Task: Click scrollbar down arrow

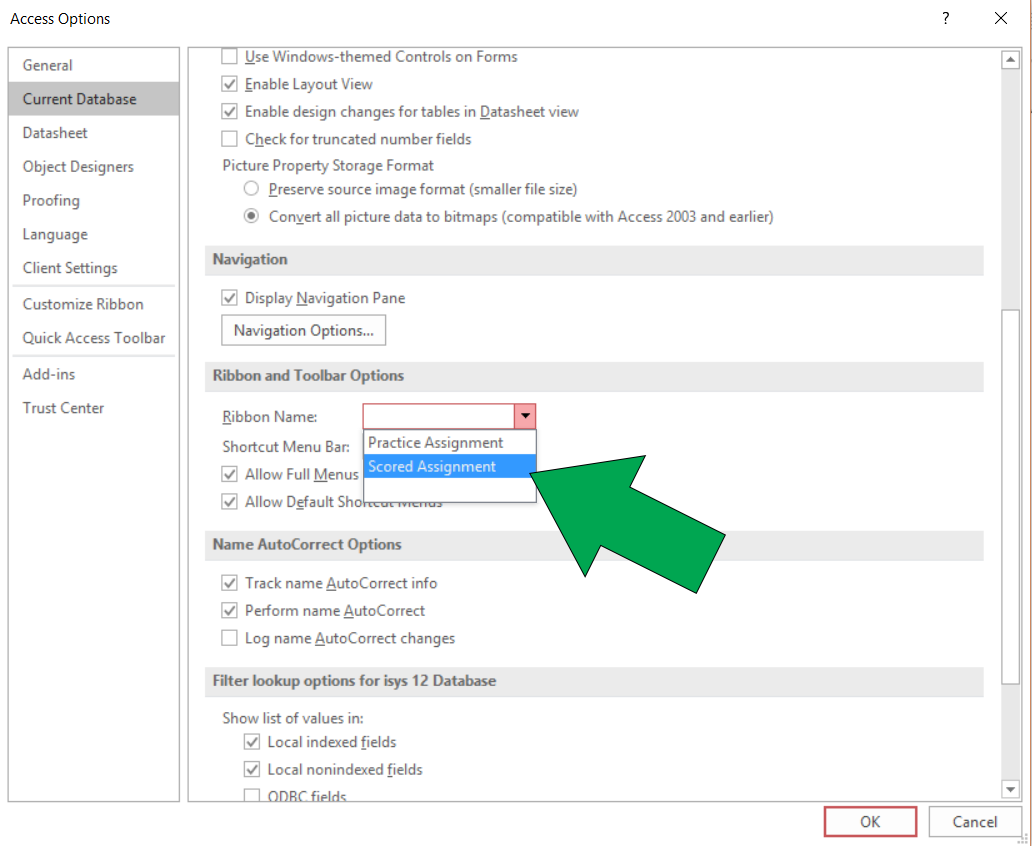Action: 1010,789
